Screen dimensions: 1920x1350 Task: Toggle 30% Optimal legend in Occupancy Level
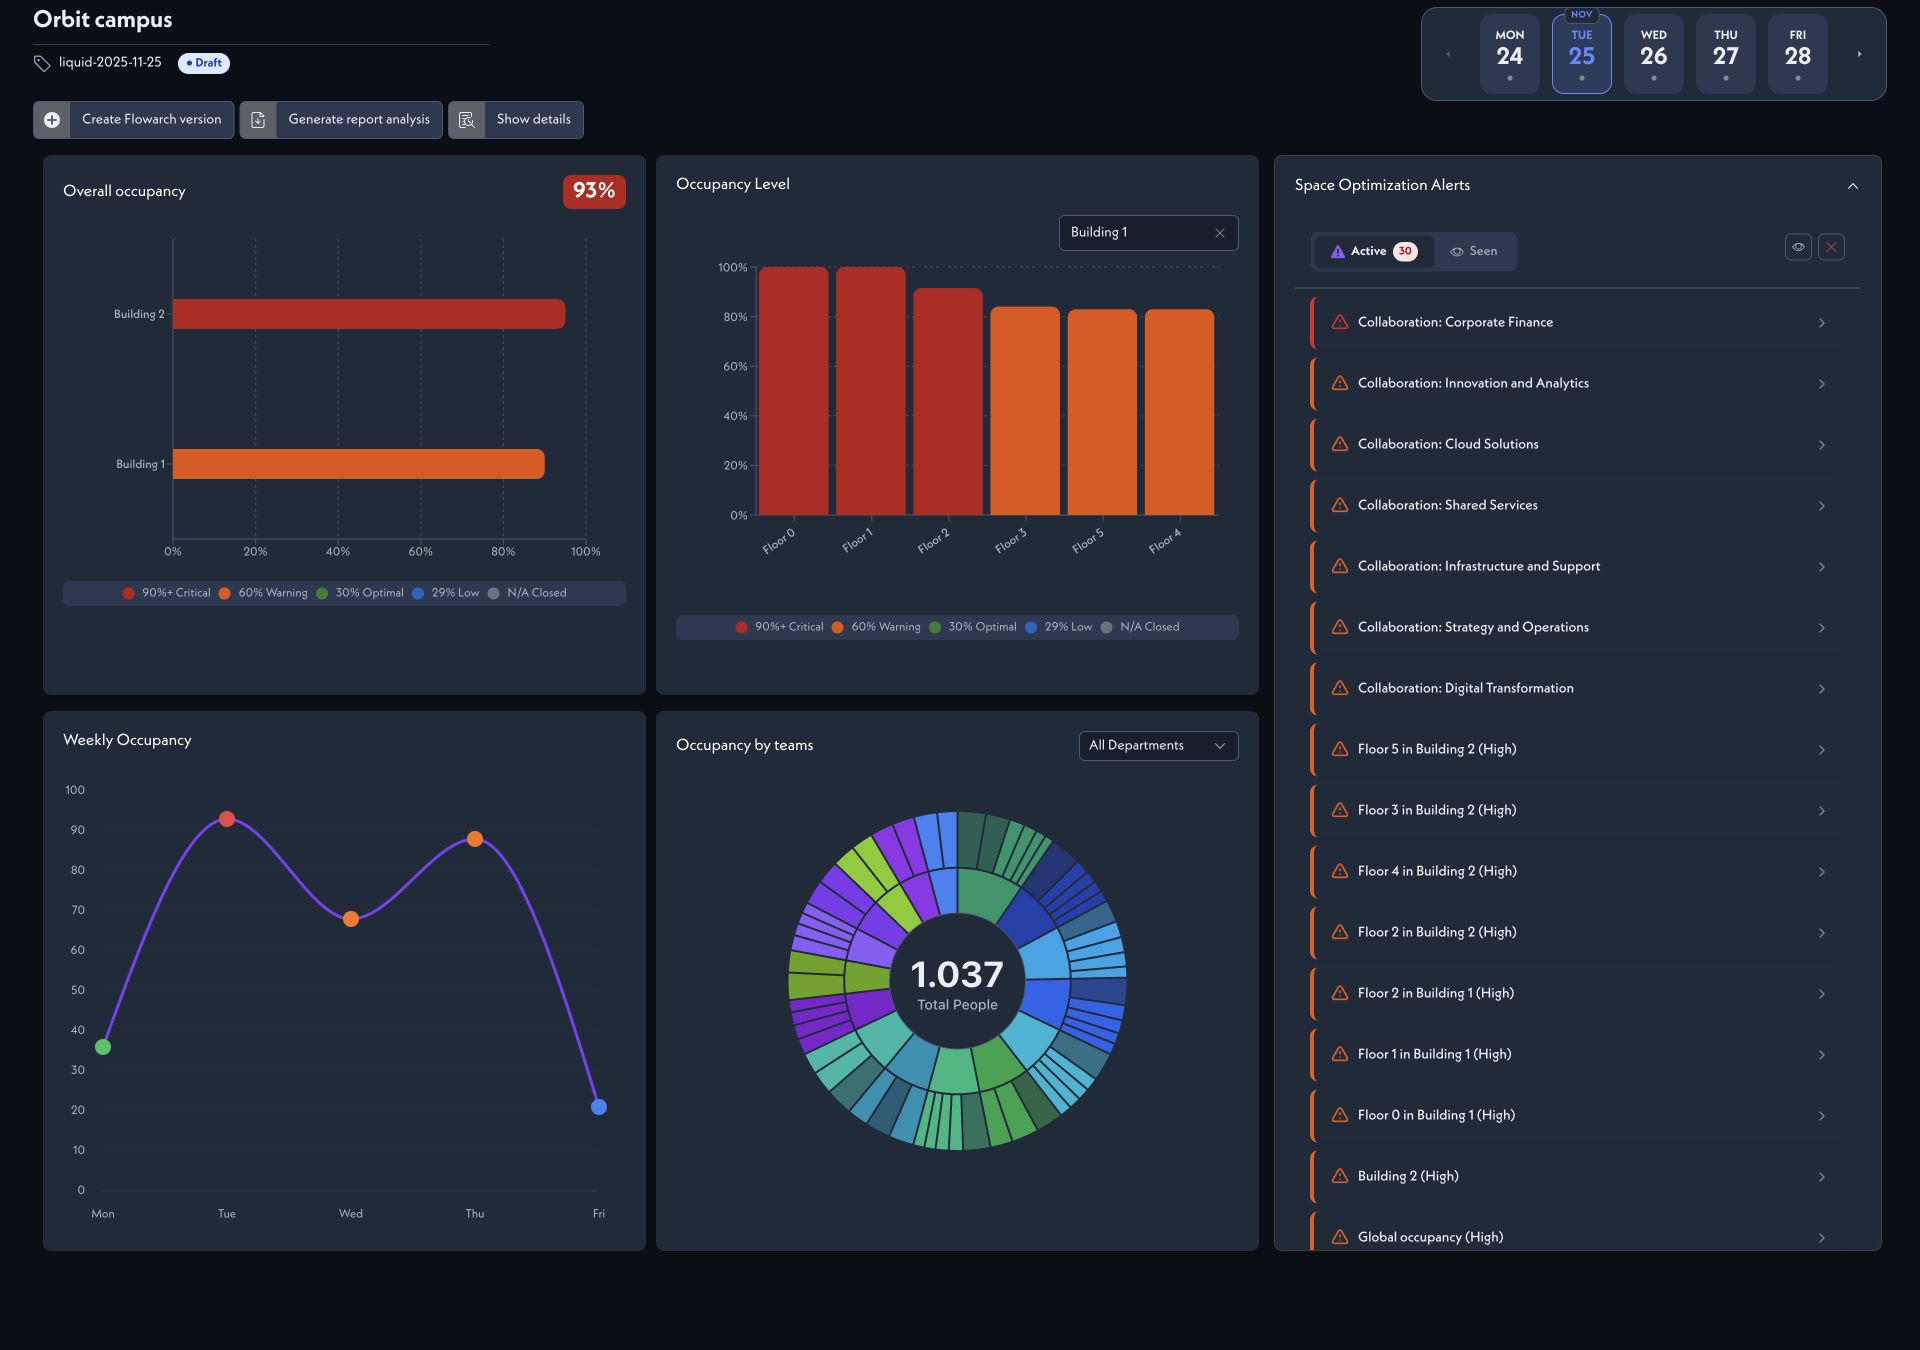[x=973, y=627]
